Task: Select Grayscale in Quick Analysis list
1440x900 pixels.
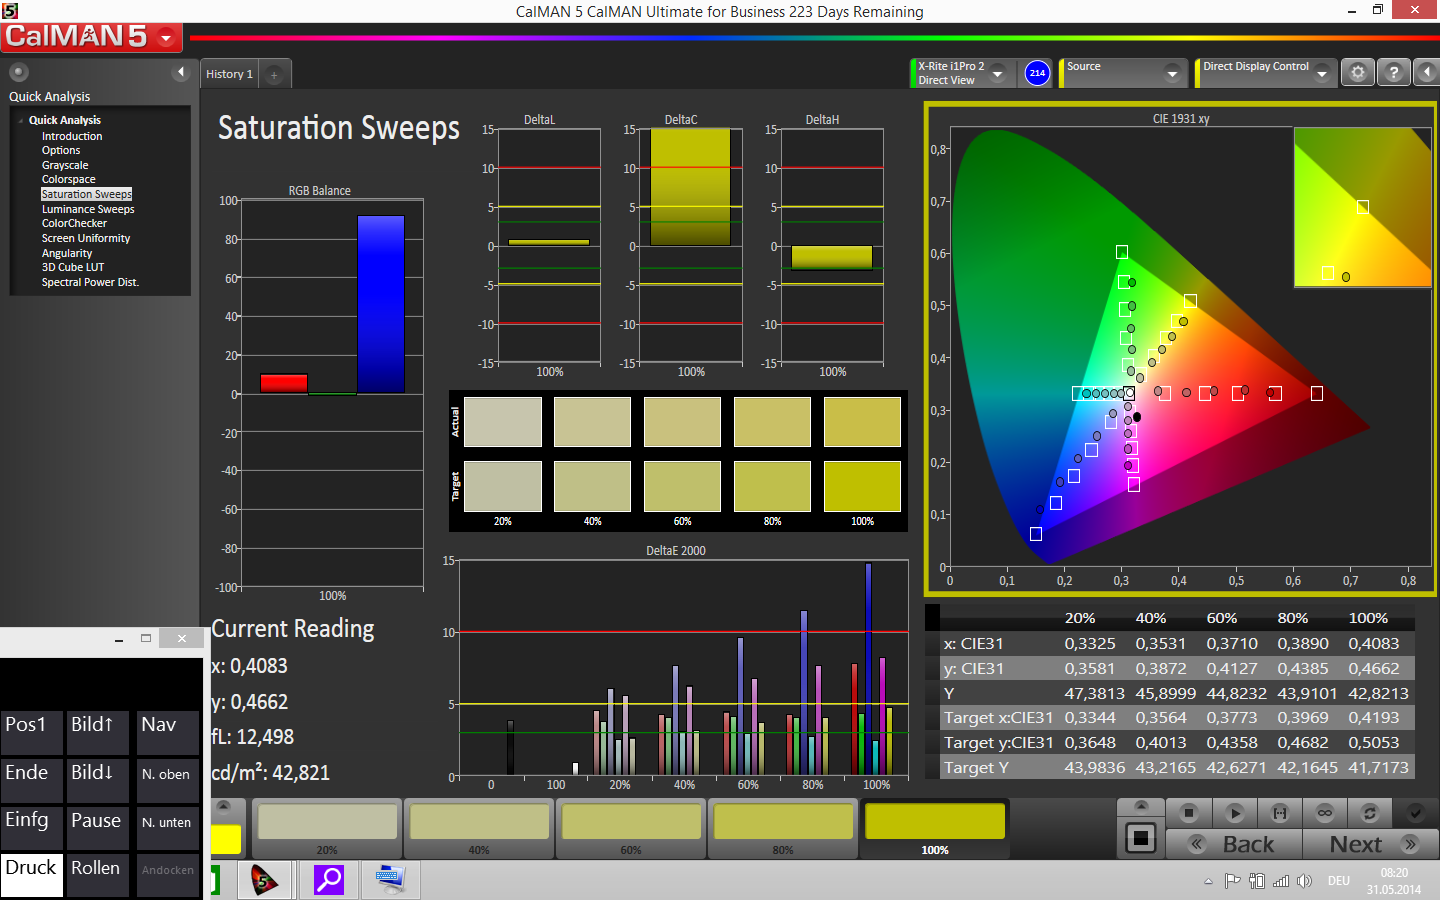Action: tap(65, 165)
